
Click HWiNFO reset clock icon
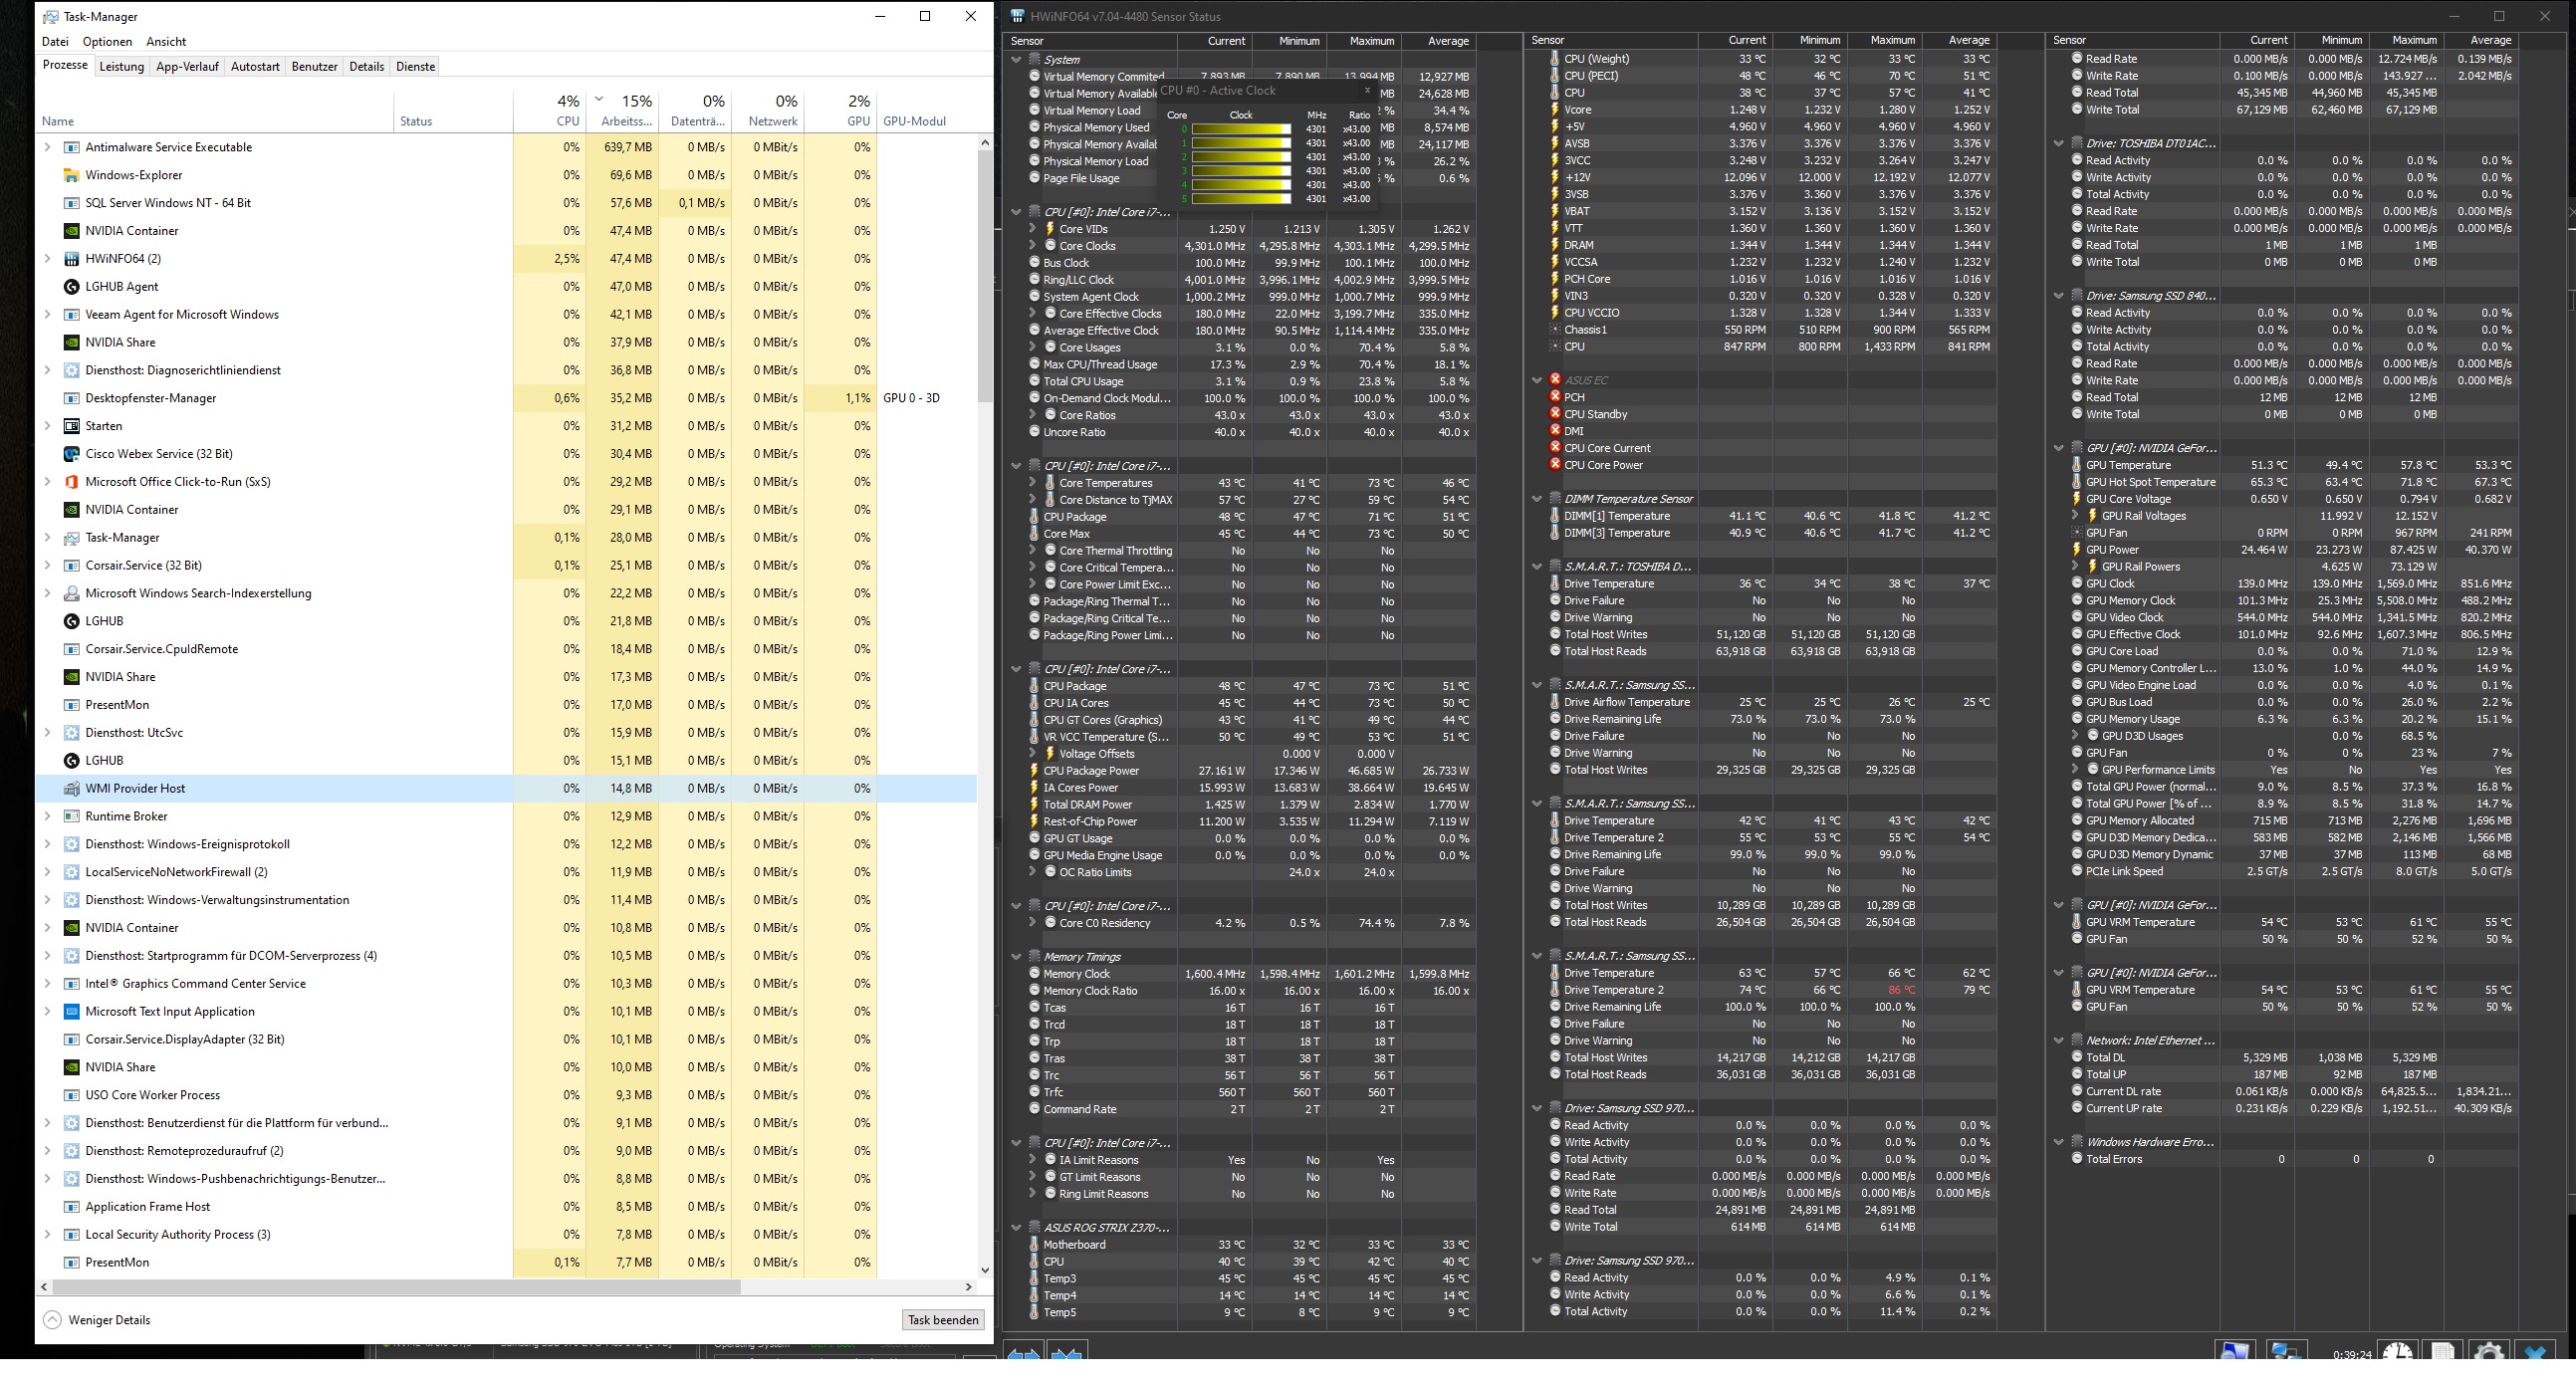(2397, 1352)
